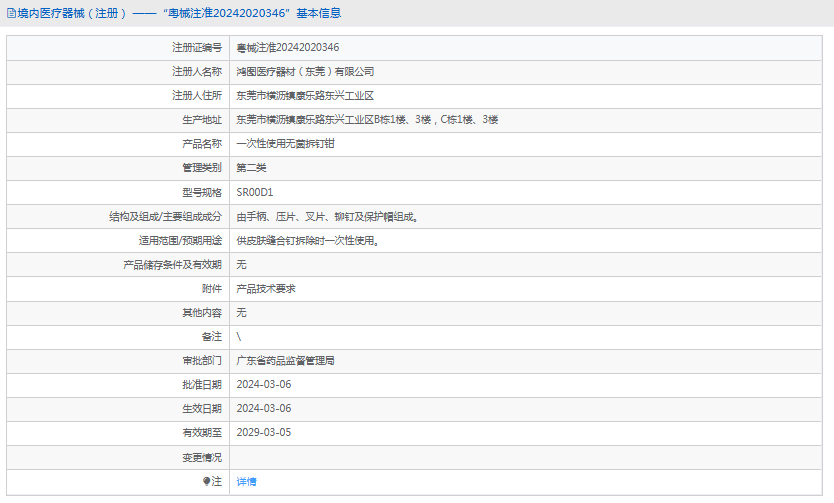Click the document icon beside the page title
834x503 pixels.
click(11, 13)
